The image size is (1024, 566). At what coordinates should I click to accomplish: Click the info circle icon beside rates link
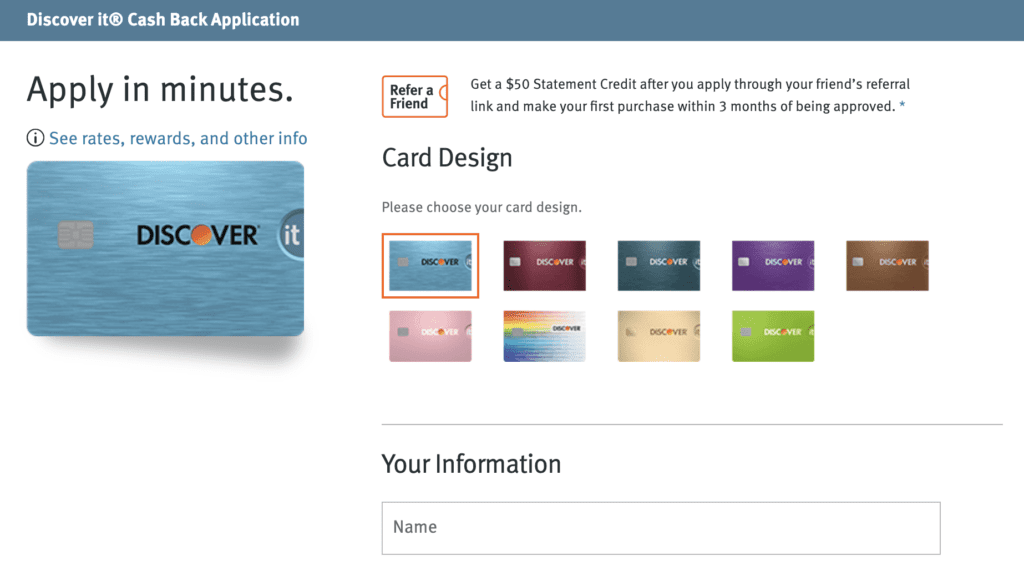click(x=35, y=138)
